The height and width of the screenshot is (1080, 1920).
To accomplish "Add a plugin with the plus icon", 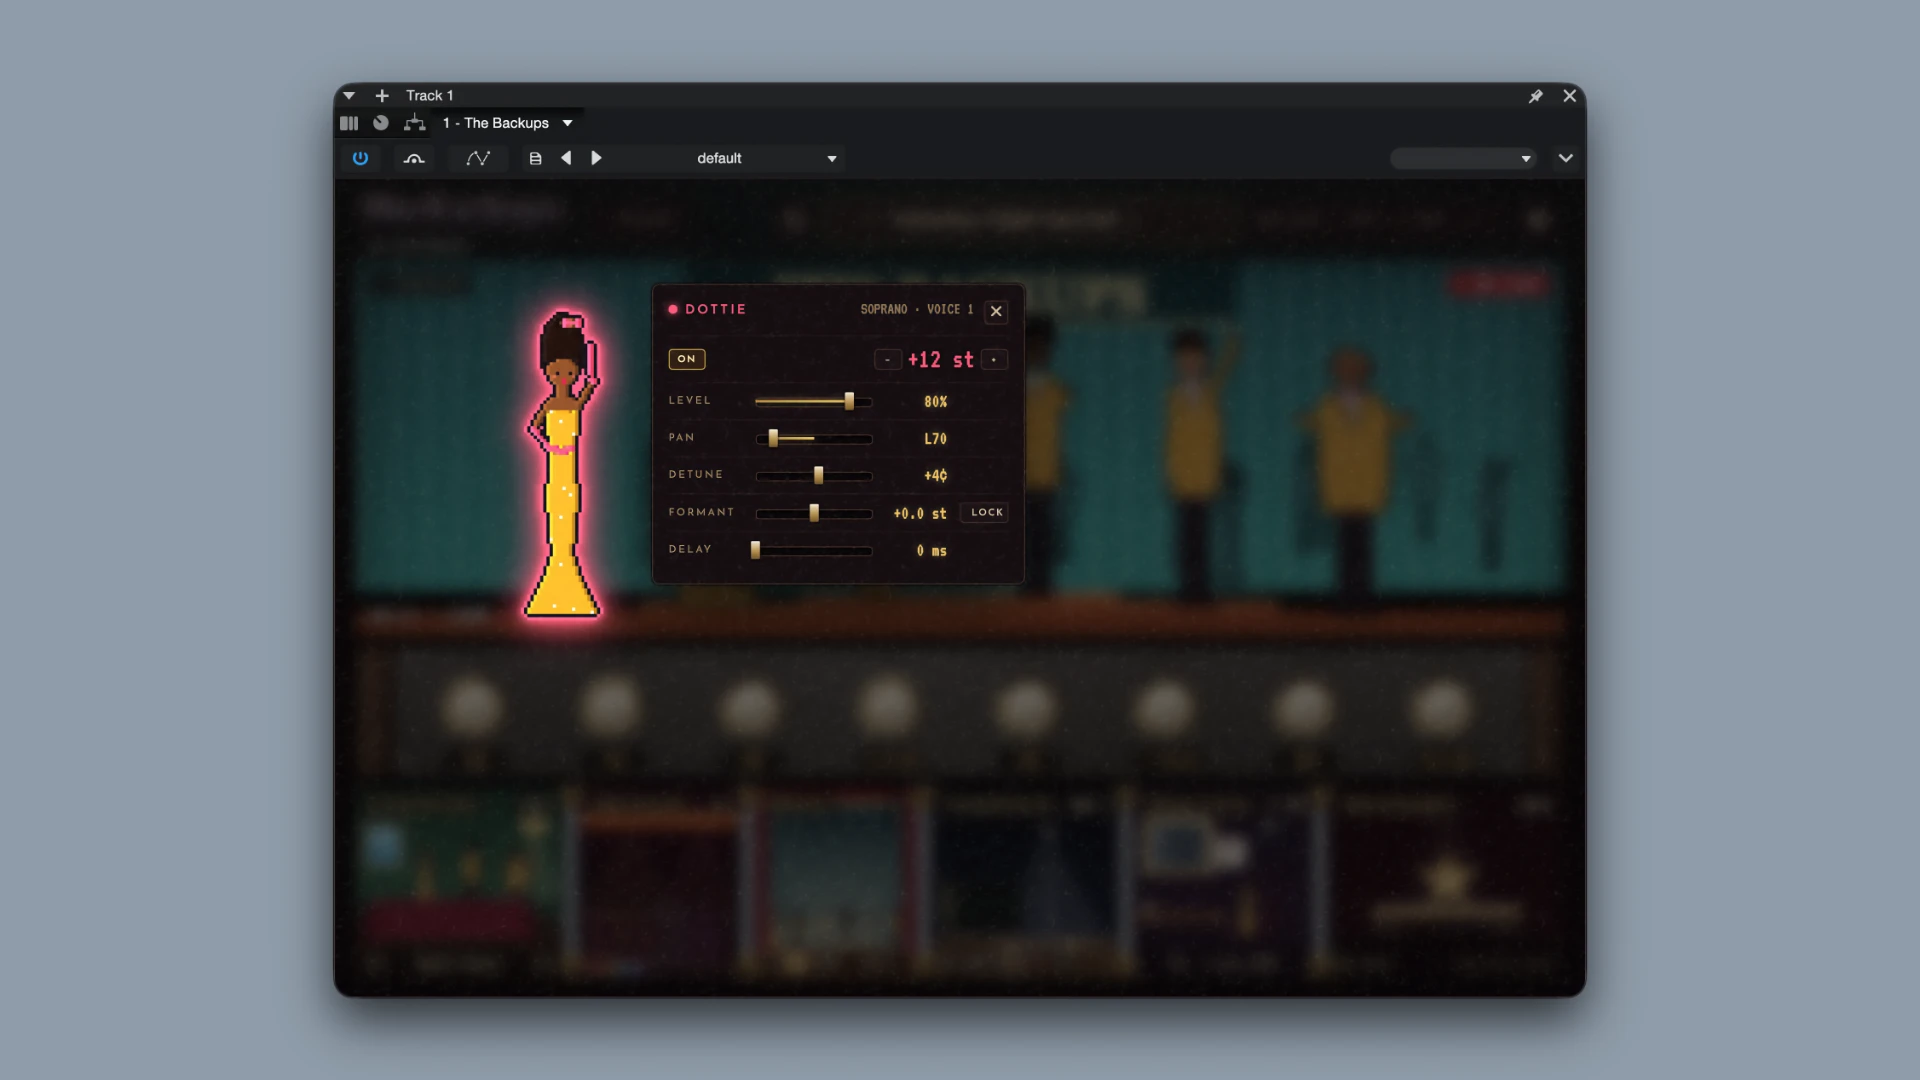I will point(382,96).
